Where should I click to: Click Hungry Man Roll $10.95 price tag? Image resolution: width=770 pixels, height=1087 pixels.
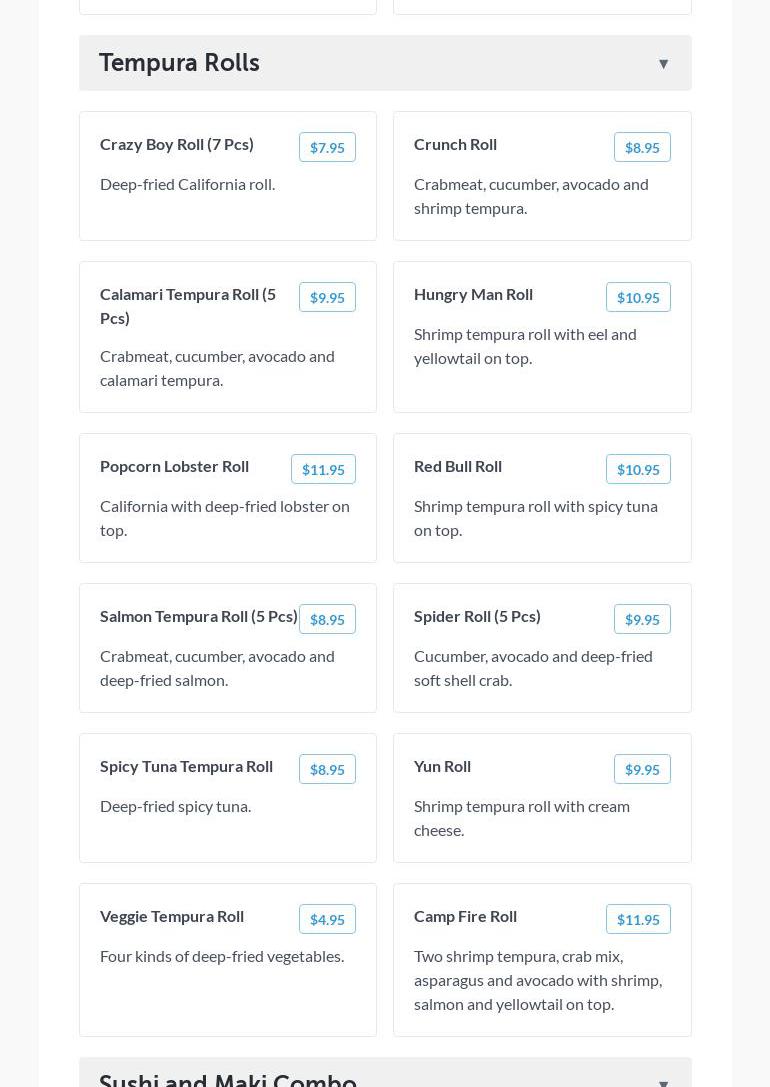(x=638, y=297)
